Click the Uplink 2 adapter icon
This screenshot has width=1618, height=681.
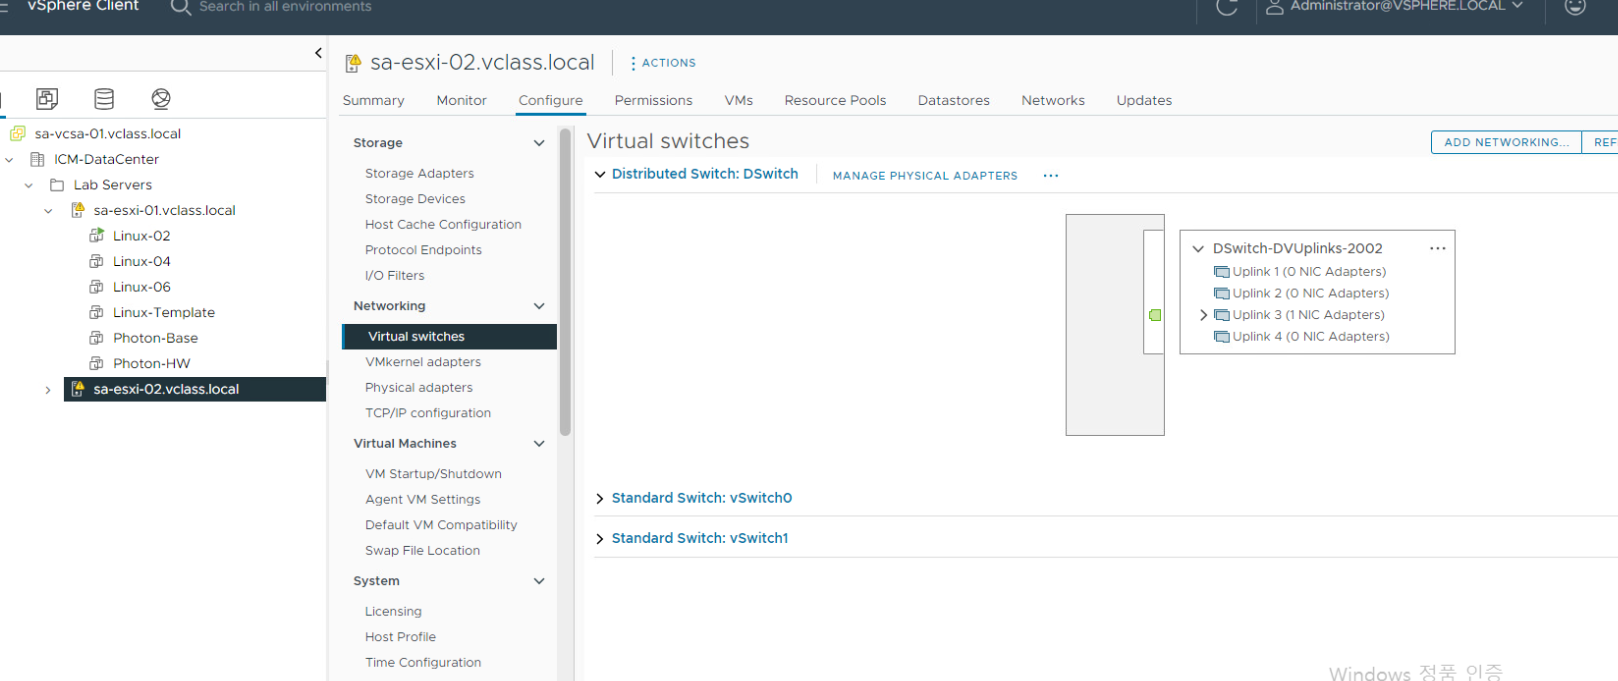[1221, 294]
